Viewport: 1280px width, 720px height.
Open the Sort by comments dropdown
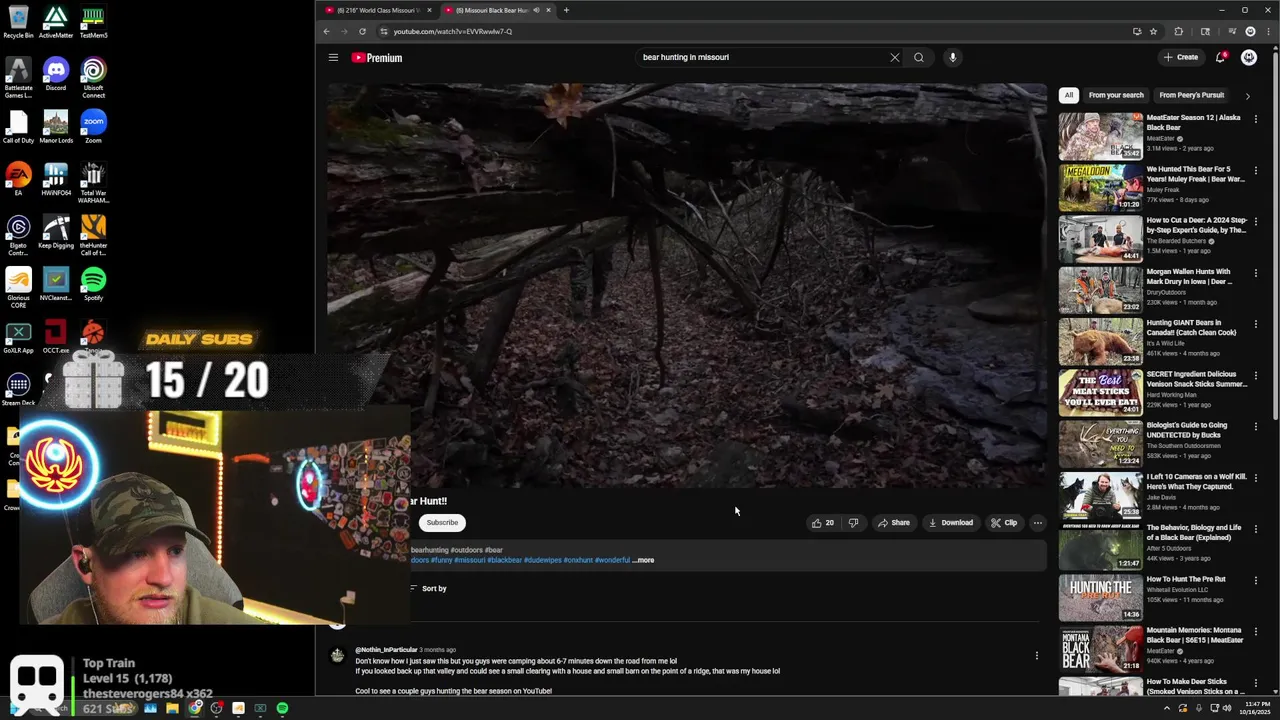click(x=428, y=588)
